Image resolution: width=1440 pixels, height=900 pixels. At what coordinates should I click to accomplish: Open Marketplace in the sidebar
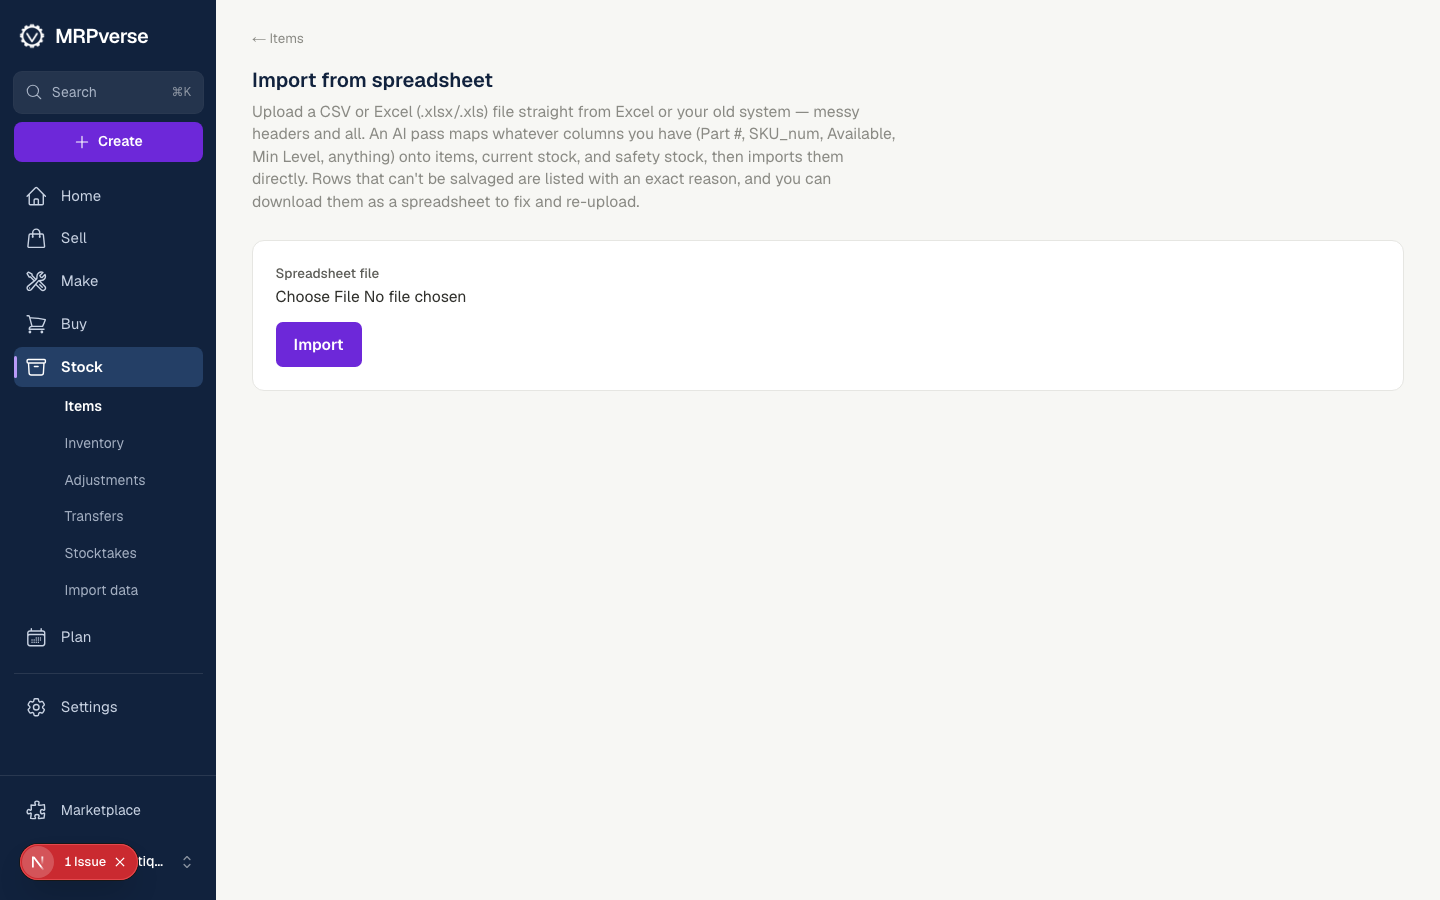point(108,810)
